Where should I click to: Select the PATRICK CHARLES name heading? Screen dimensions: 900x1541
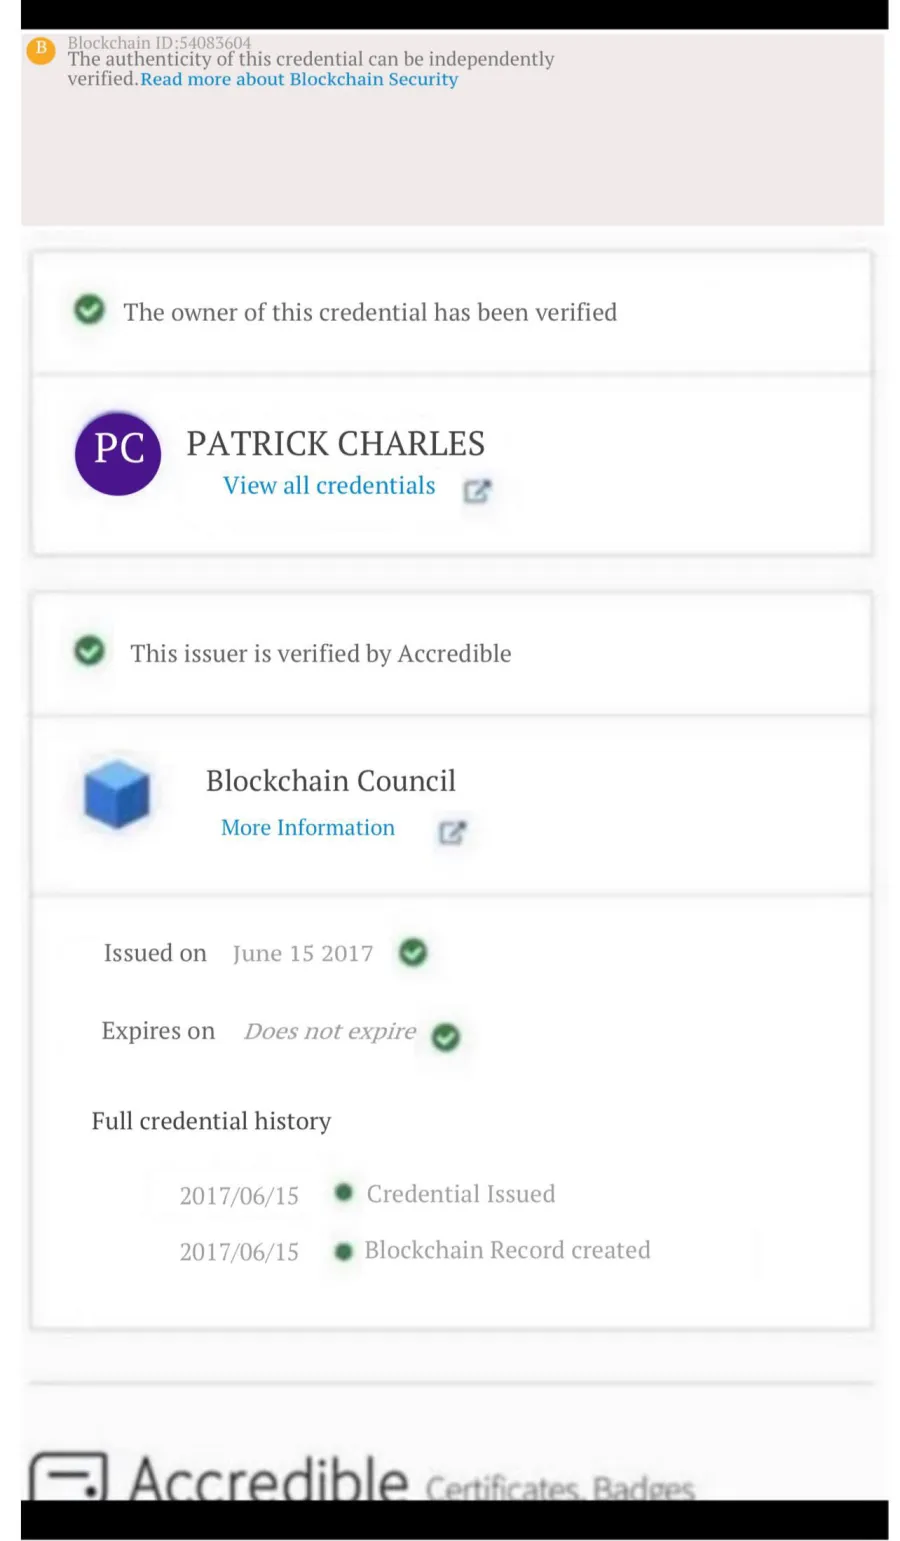[x=335, y=443]
